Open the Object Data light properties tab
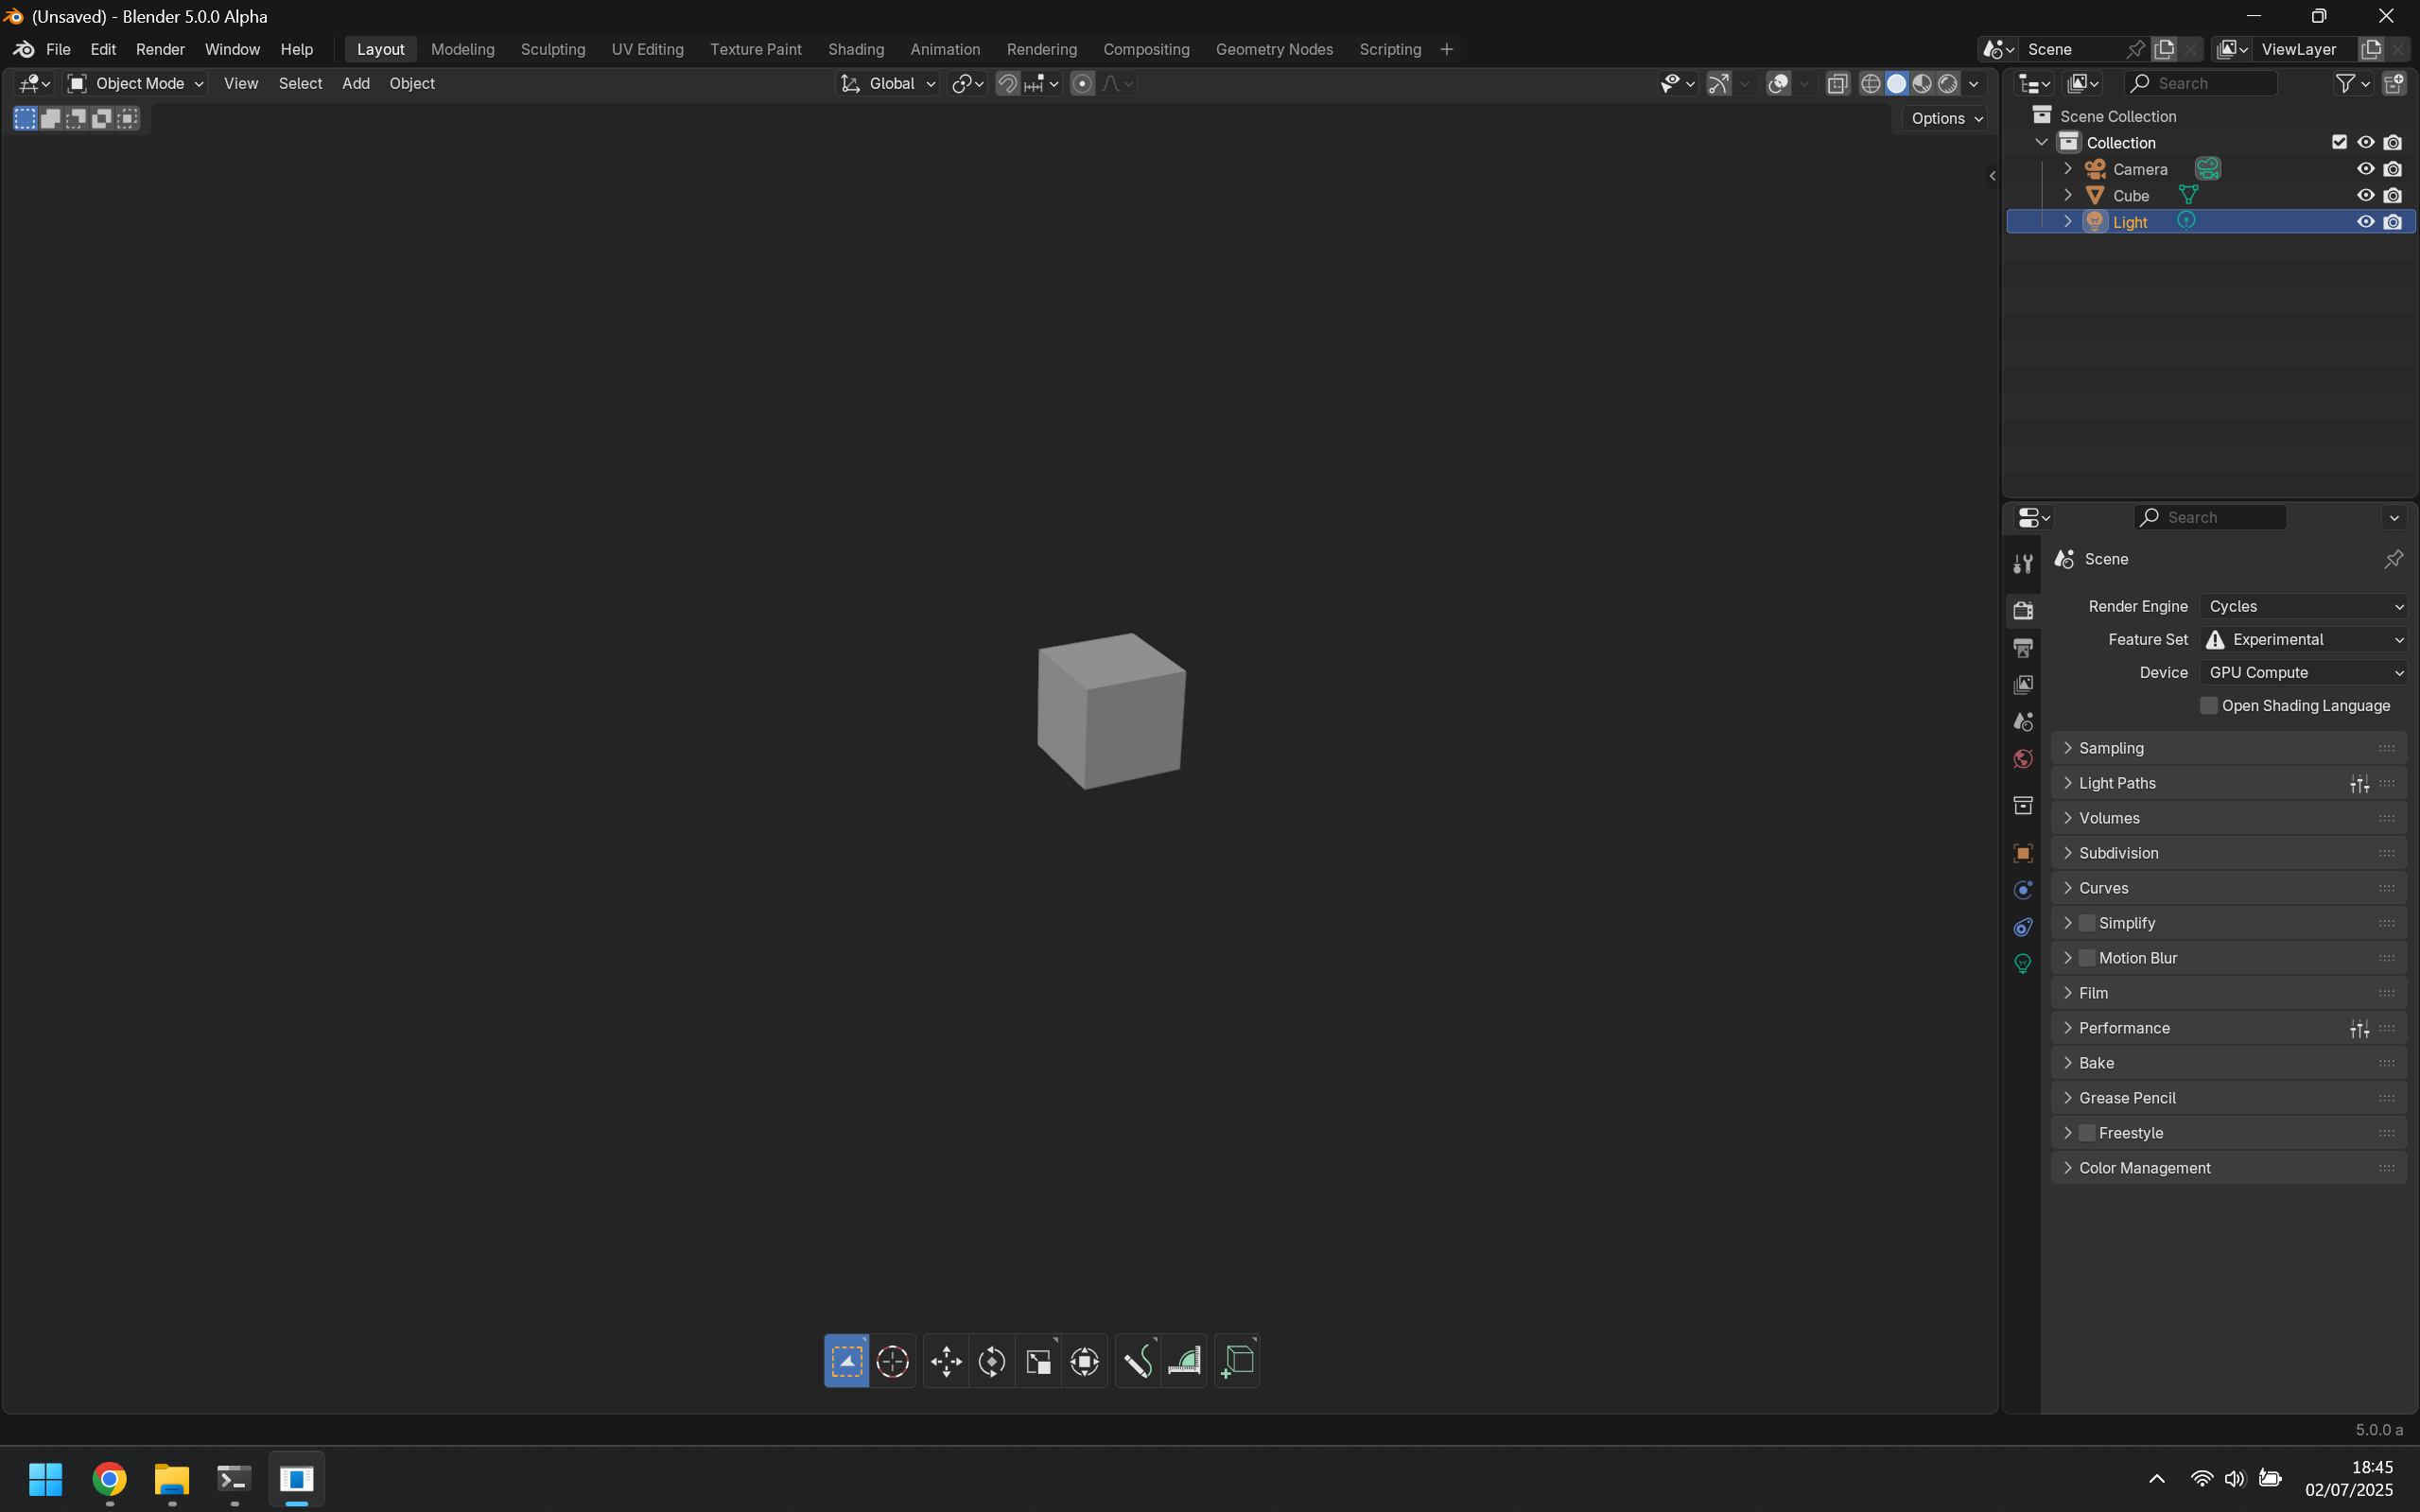This screenshot has height=1512, width=2420. tap(2023, 964)
